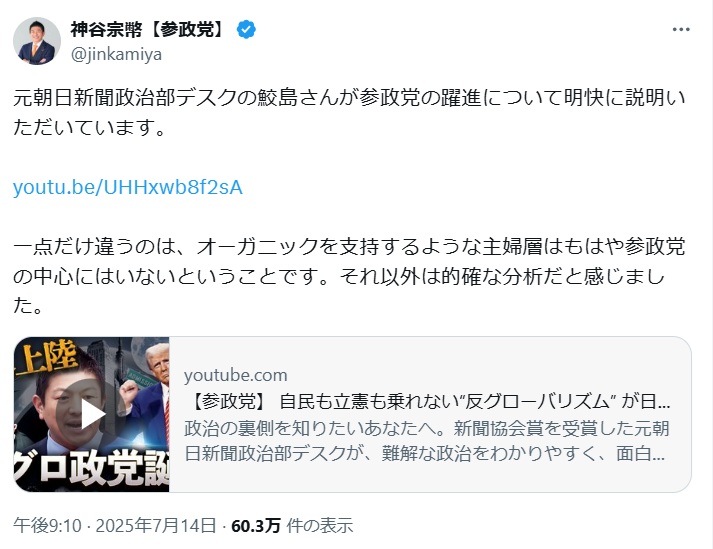The width and height of the screenshot is (713, 549).
Task: Open the profile avatar of 神谷宗幣
Action: click(x=37, y=41)
